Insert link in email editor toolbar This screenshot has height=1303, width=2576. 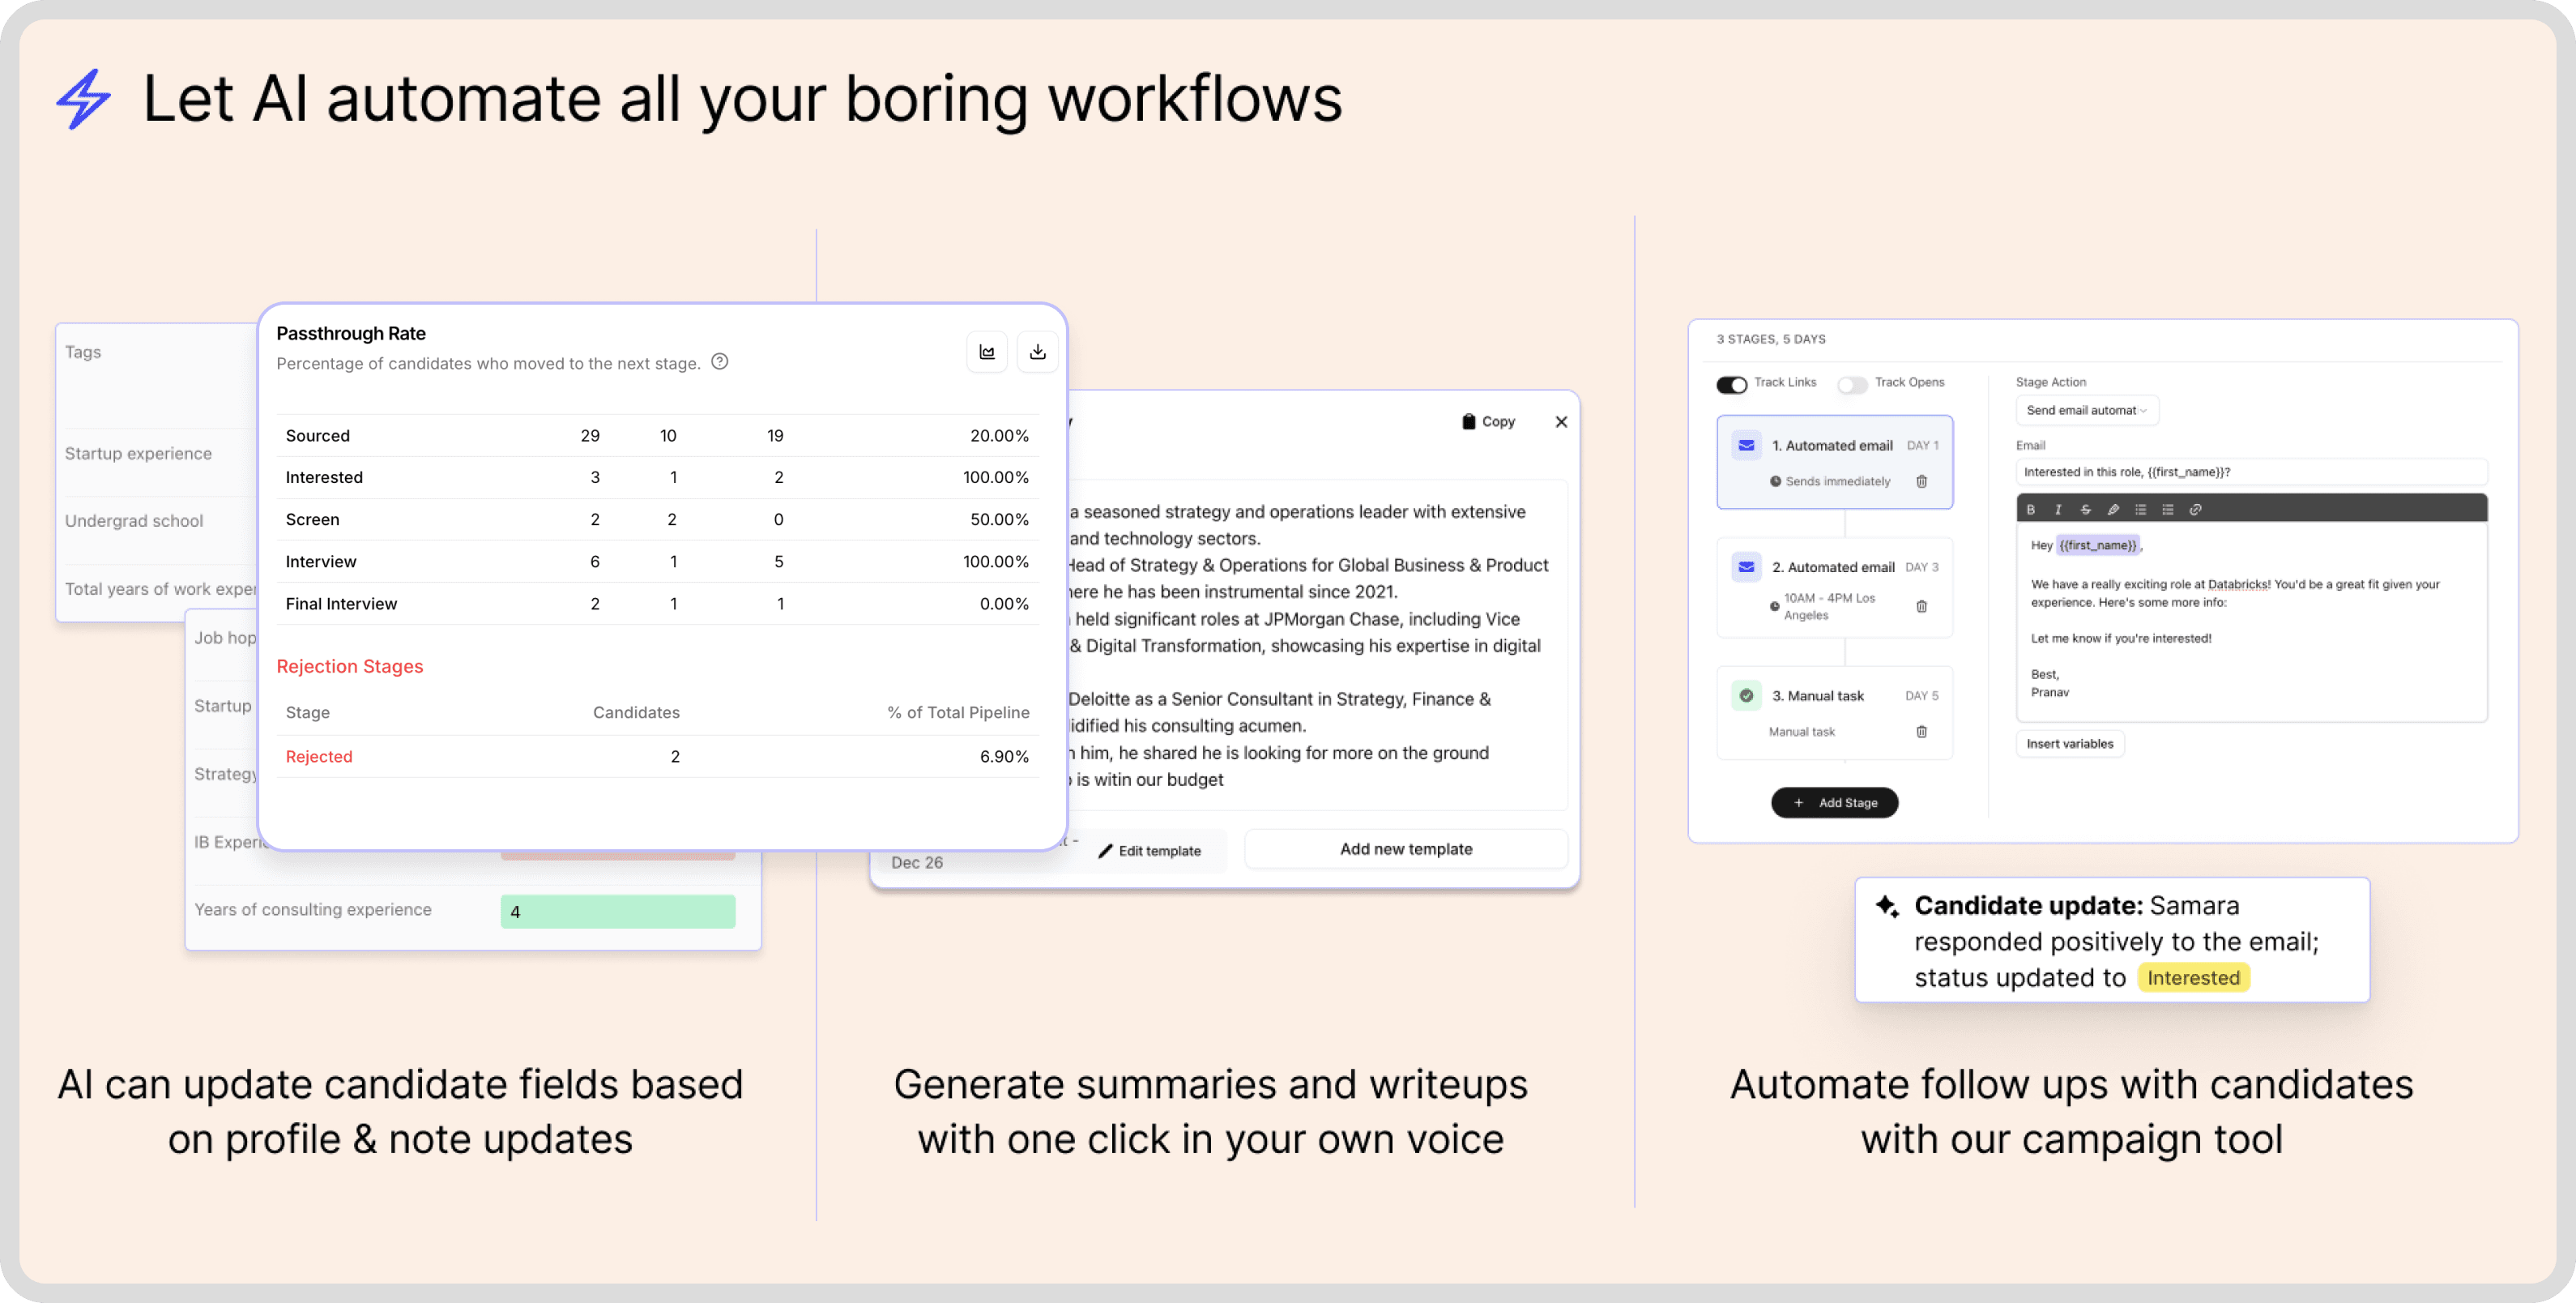pyautogui.click(x=2195, y=509)
